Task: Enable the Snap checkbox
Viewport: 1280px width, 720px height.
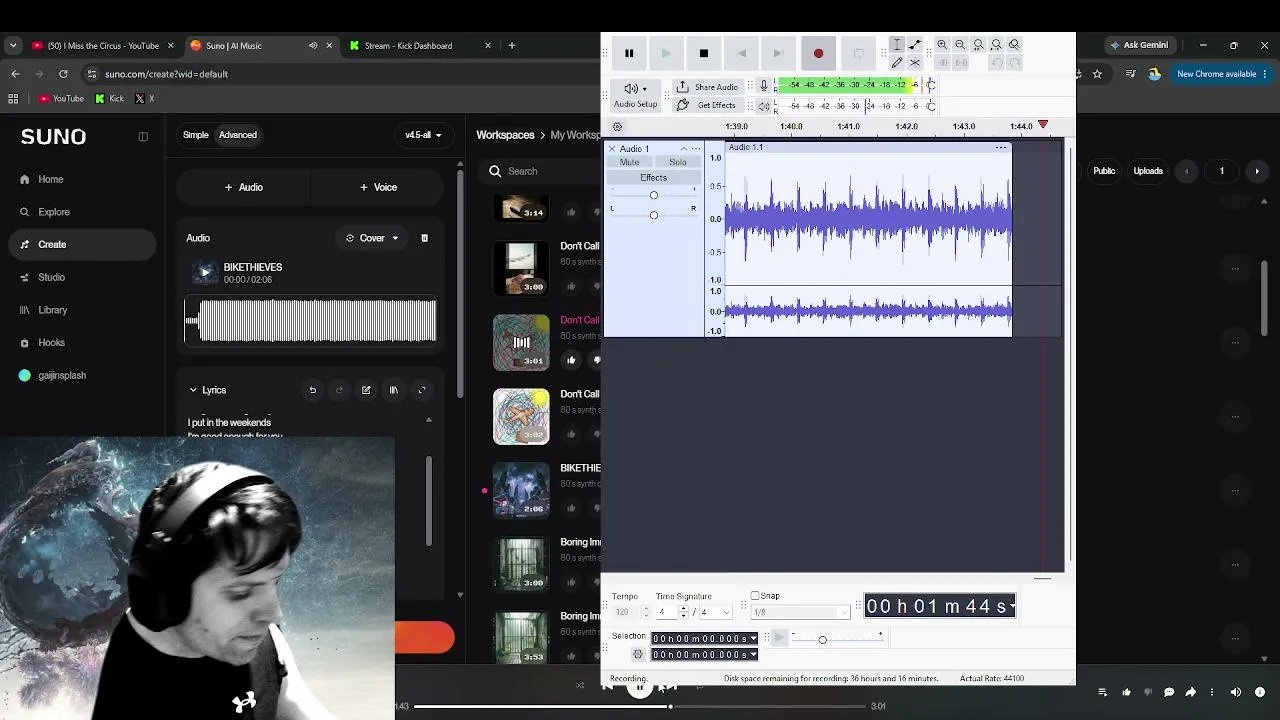Action: (755, 596)
